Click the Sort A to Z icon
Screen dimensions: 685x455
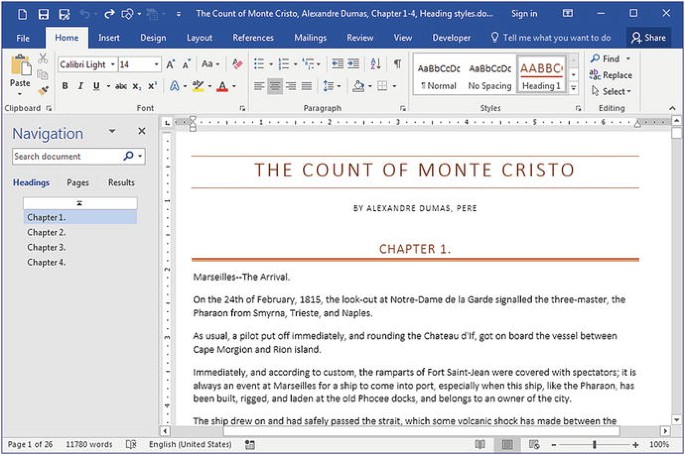(x=375, y=64)
